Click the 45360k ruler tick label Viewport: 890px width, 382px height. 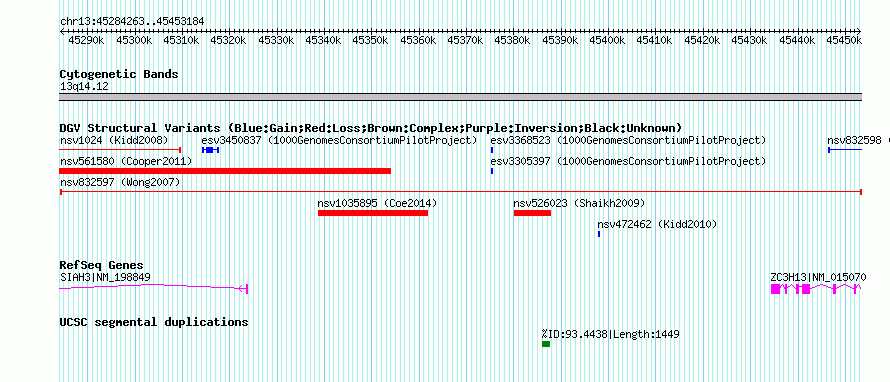419,40
